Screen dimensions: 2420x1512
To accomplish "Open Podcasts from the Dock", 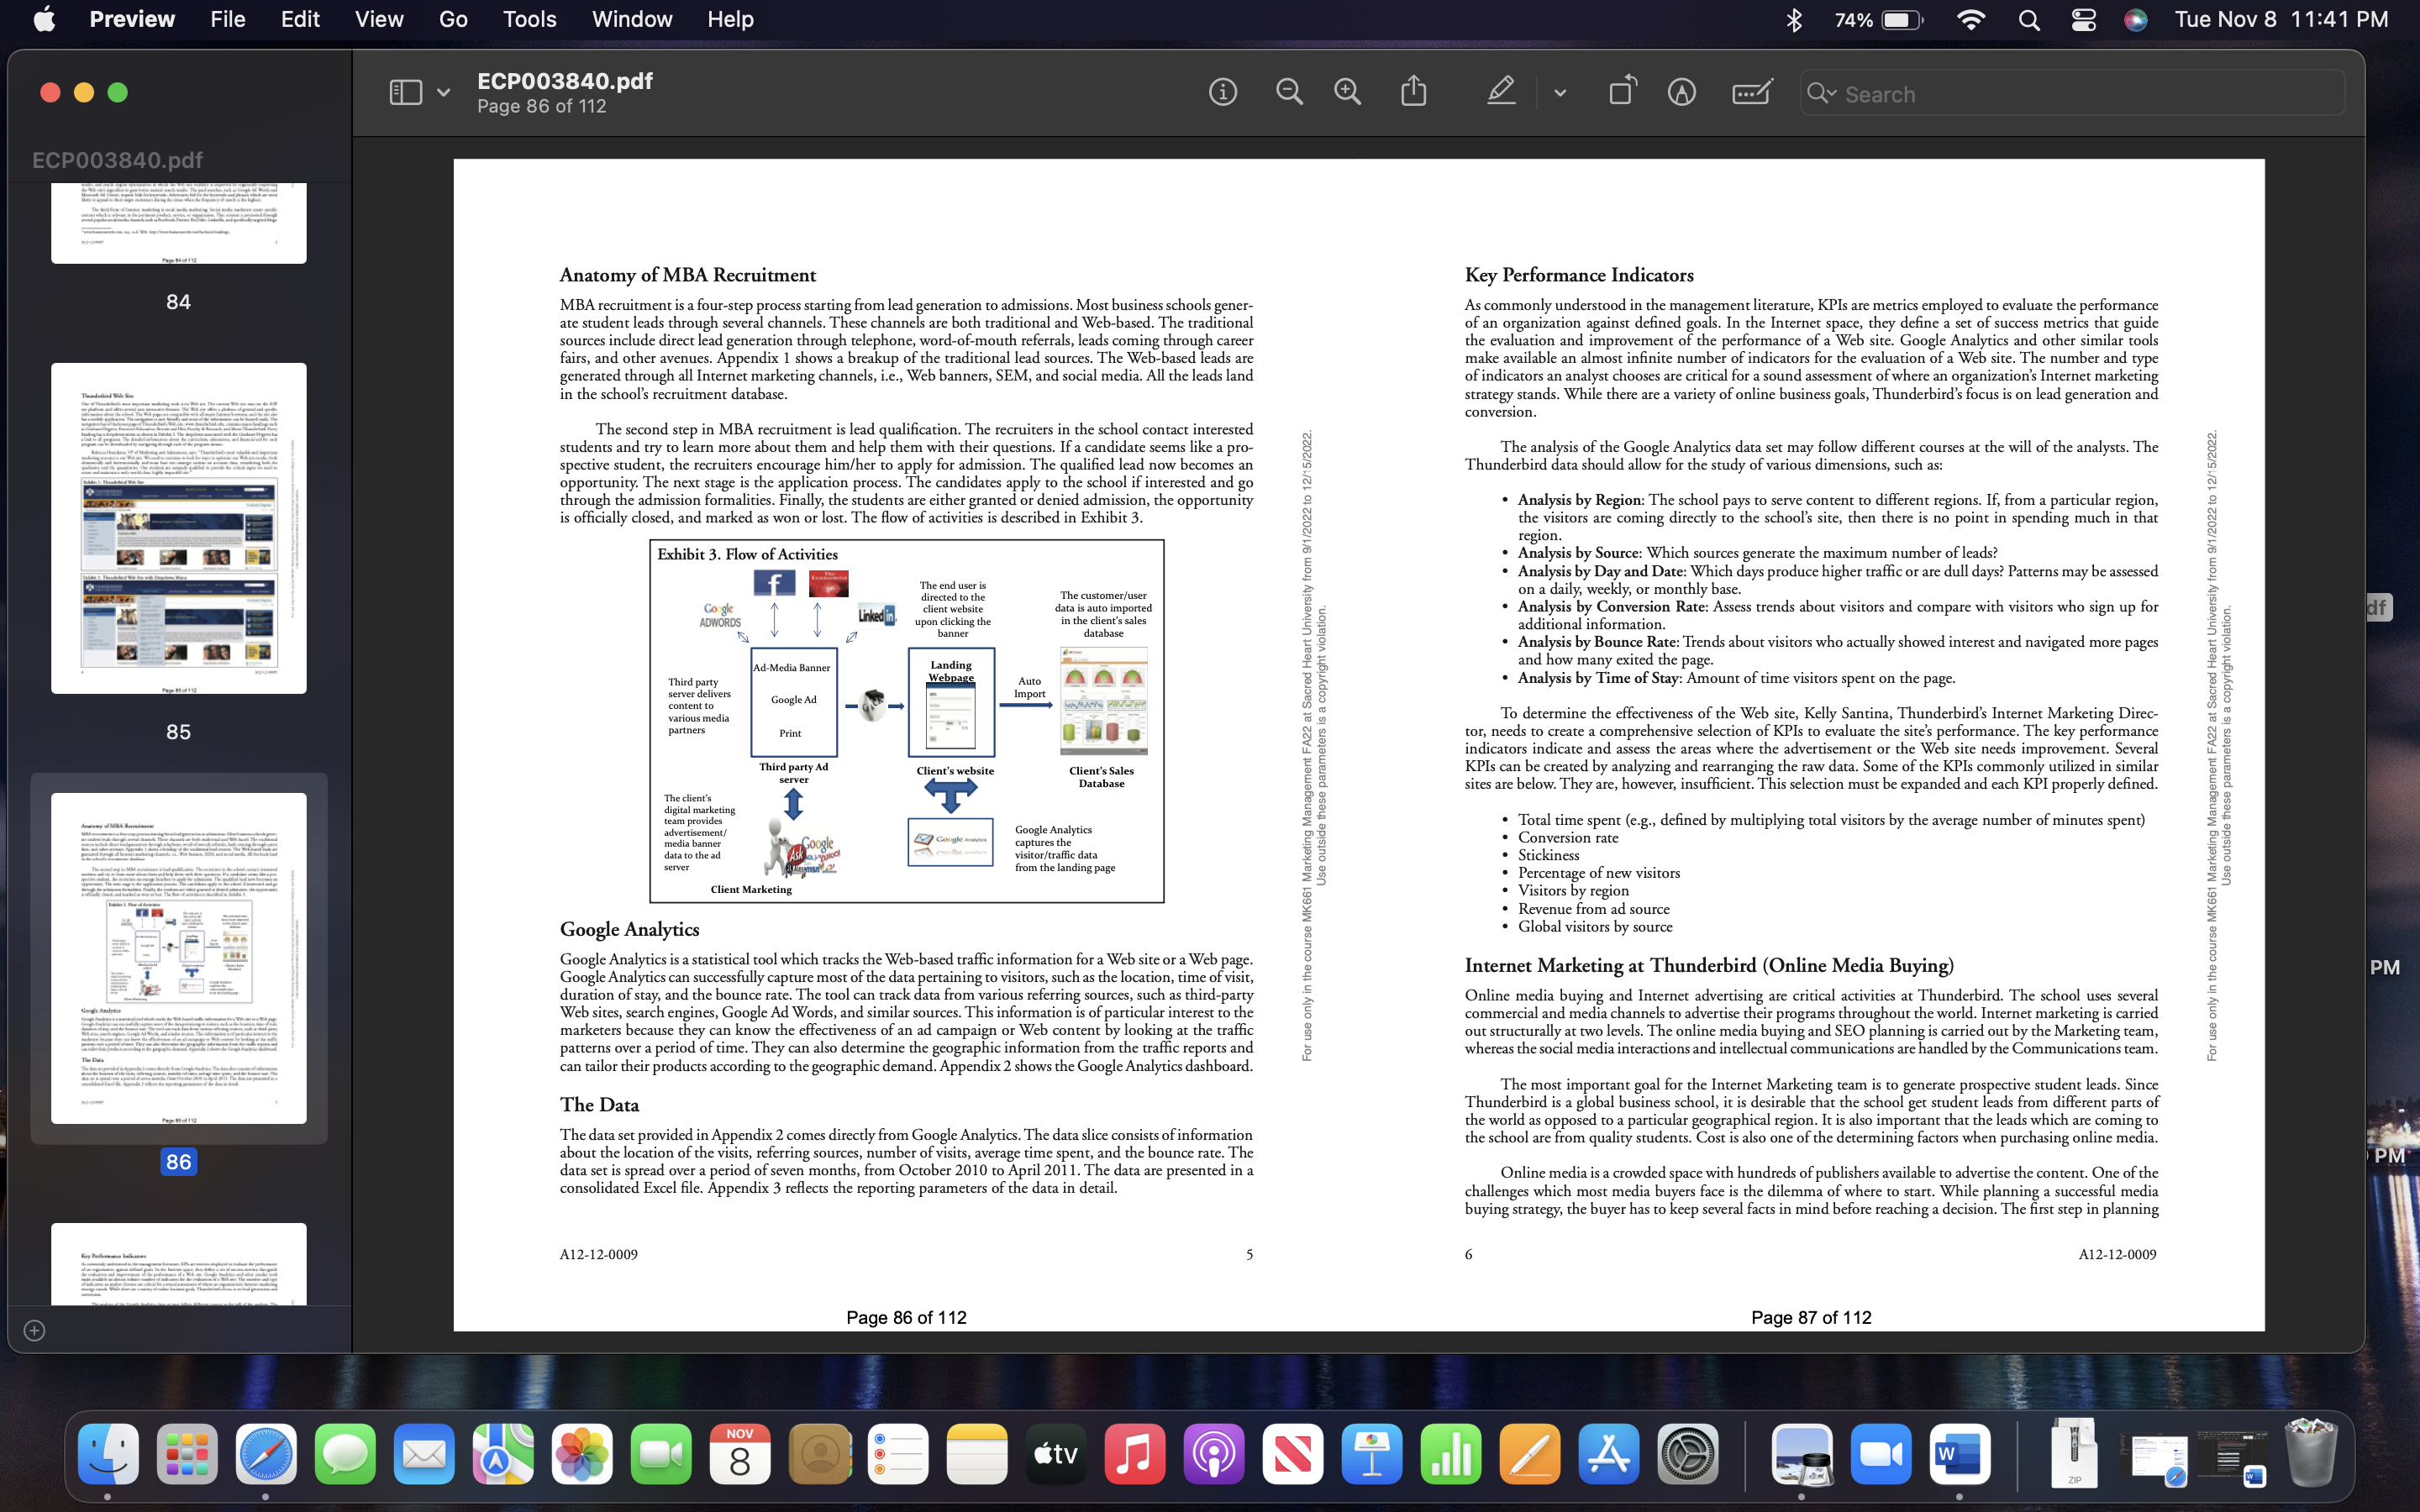I will [x=1214, y=1454].
